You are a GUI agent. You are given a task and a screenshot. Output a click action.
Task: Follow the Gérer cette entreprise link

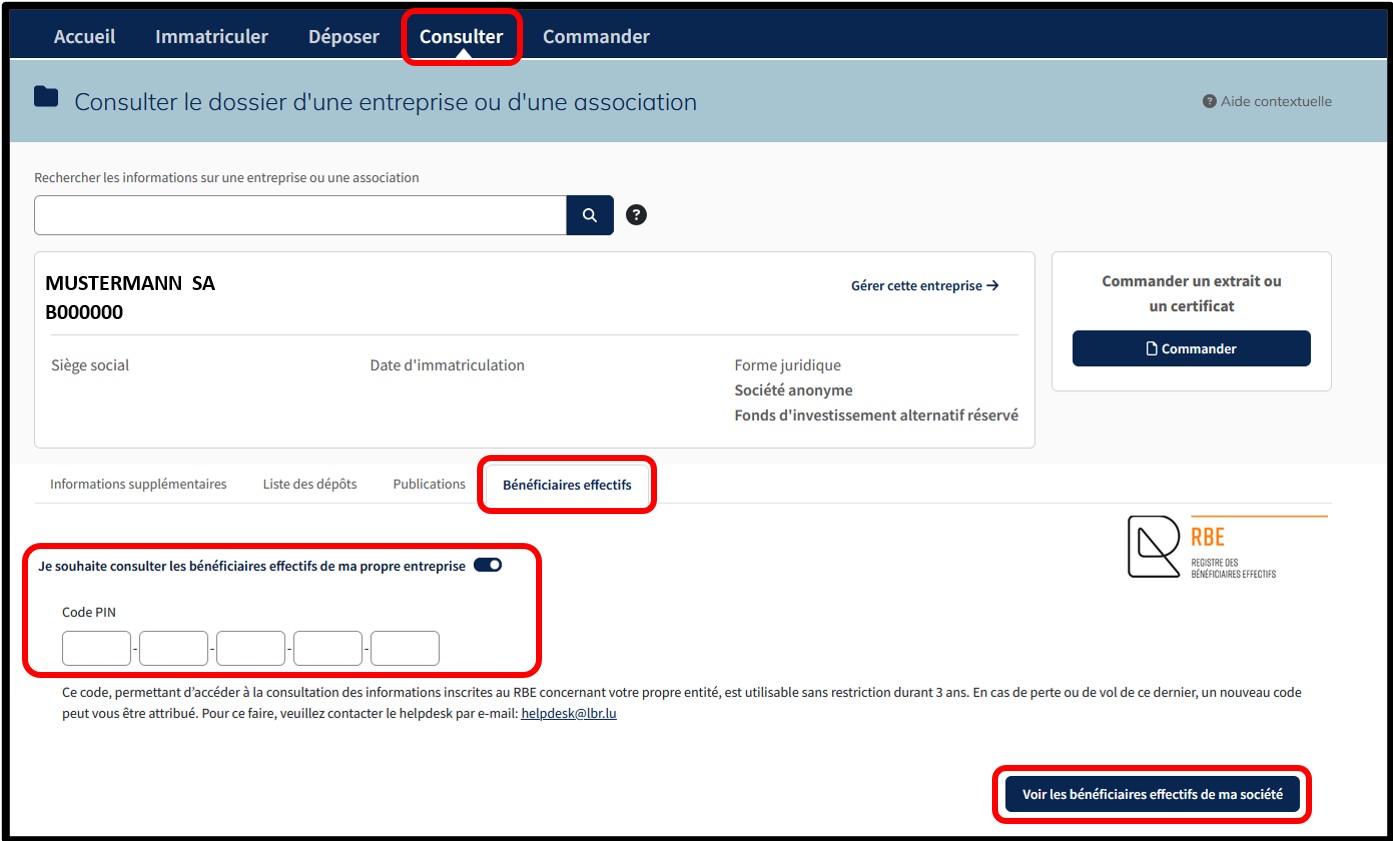pyautogui.click(x=924, y=286)
